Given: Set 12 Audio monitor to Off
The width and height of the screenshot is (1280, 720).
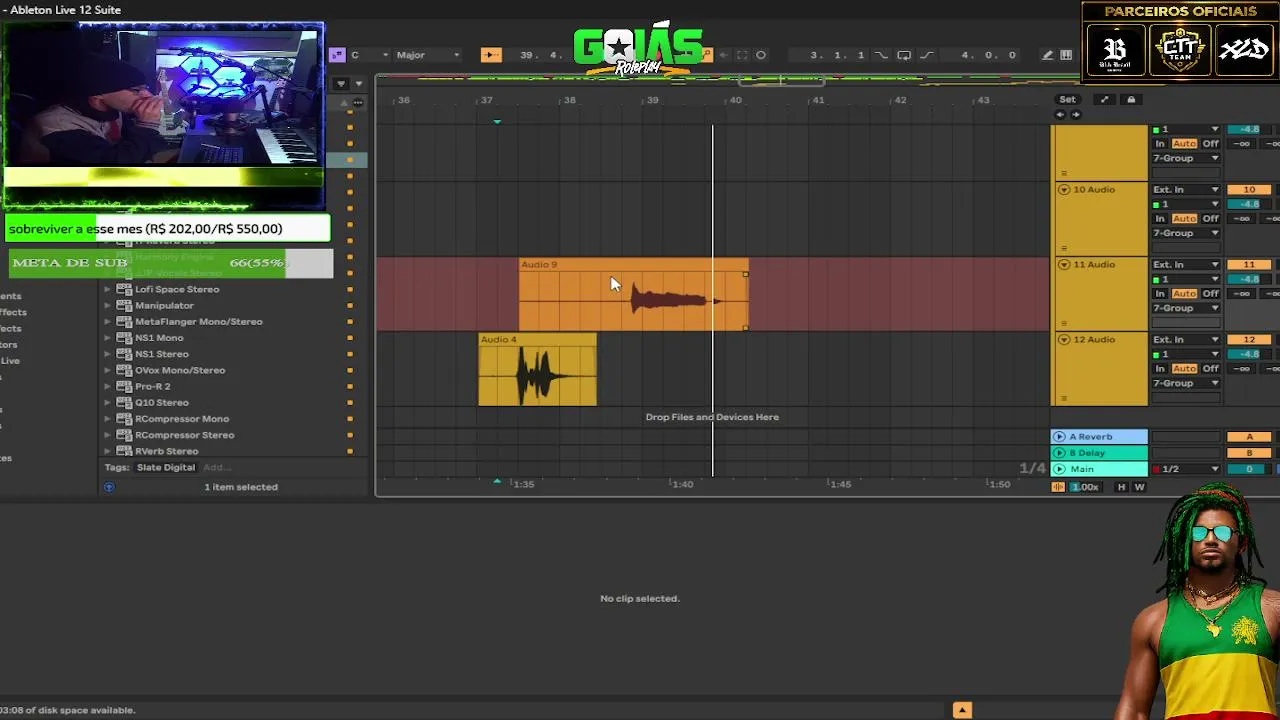Looking at the screenshot, I should coord(1210,369).
